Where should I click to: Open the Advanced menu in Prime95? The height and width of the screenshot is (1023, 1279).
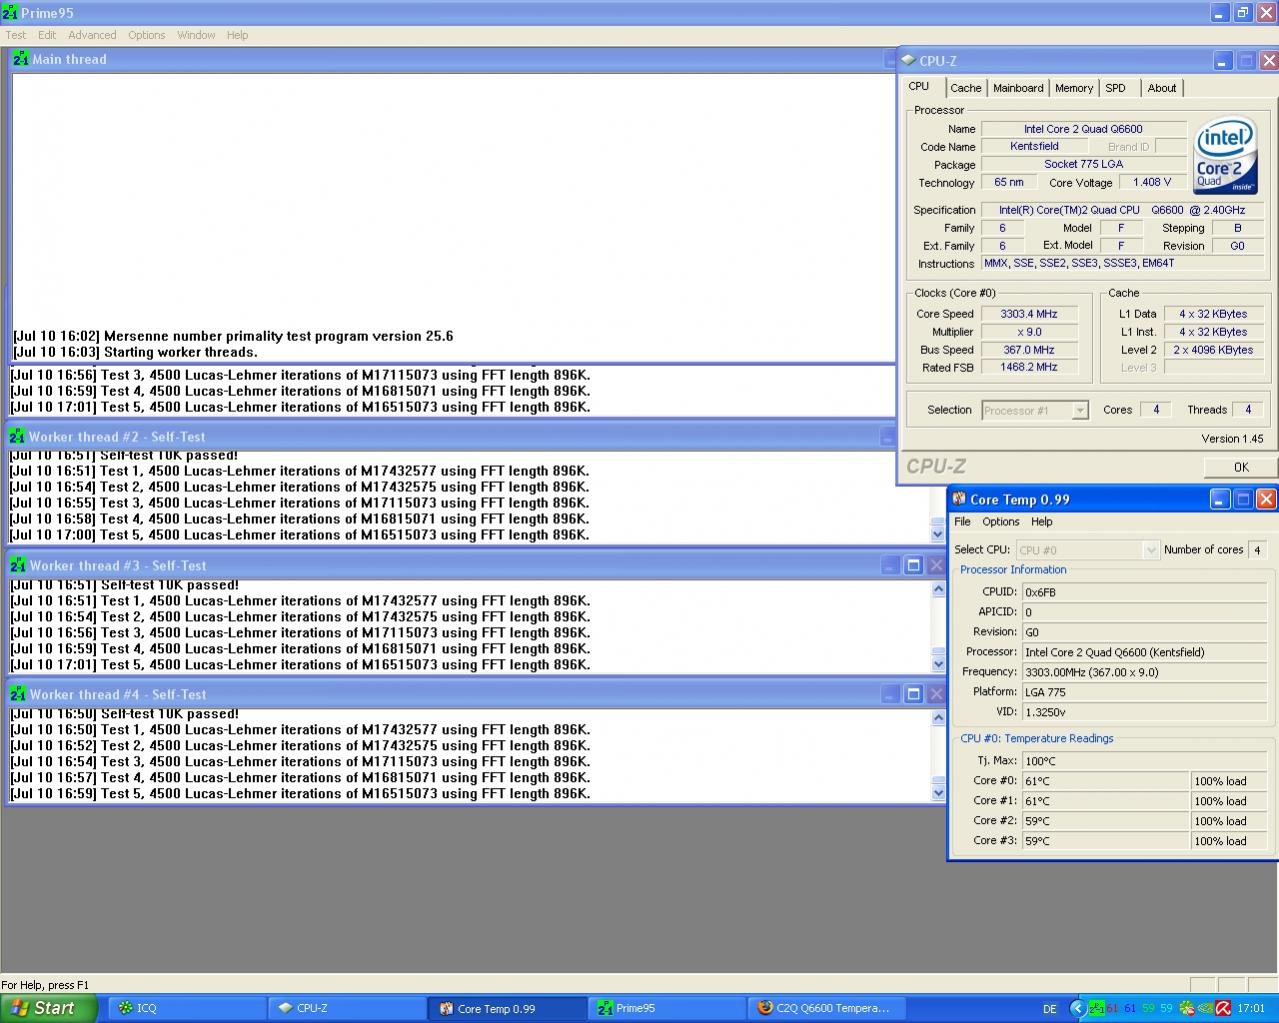92,35
